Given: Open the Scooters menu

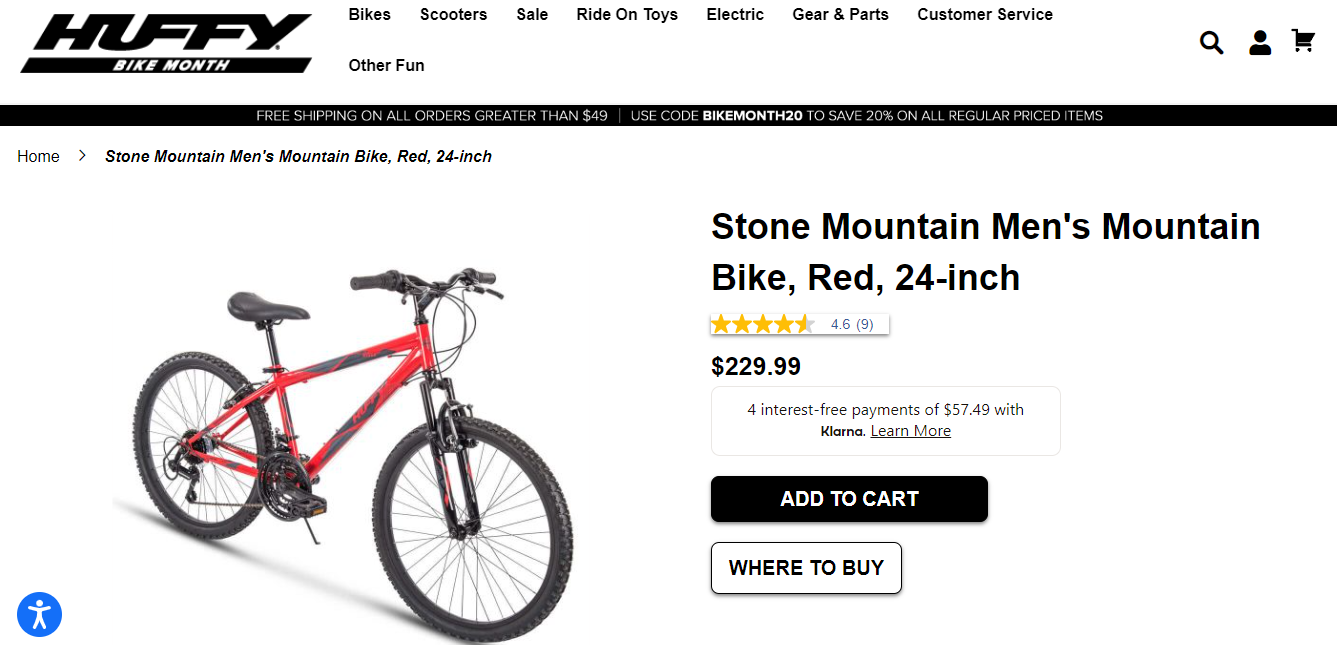Looking at the screenshot, I should (x=453, y=15).
